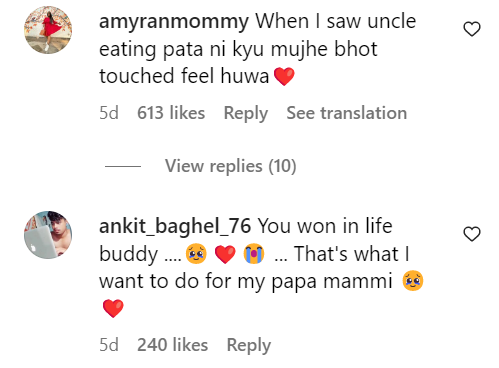
Task: Like ankit_baghel_76's comment with the heart icon
Action: pyautogui.click(x=472, y=234)
